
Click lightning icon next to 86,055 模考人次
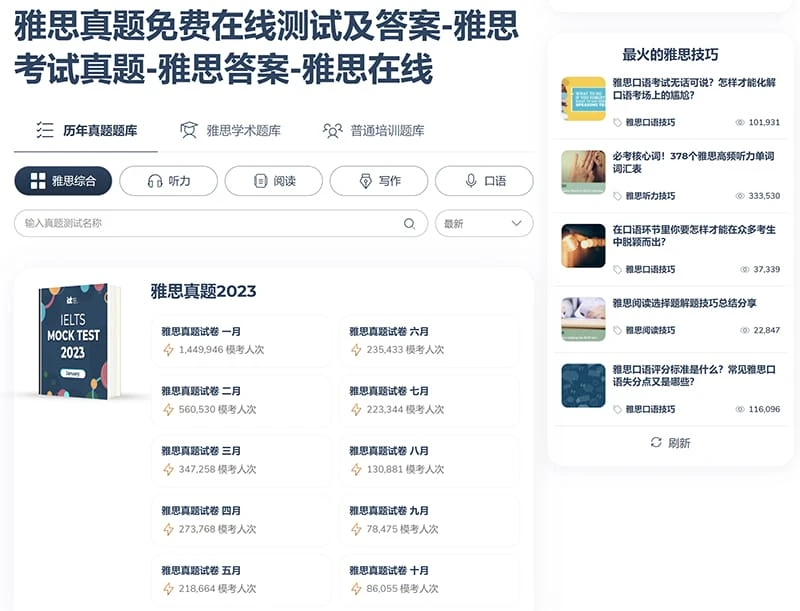(356, 589)
